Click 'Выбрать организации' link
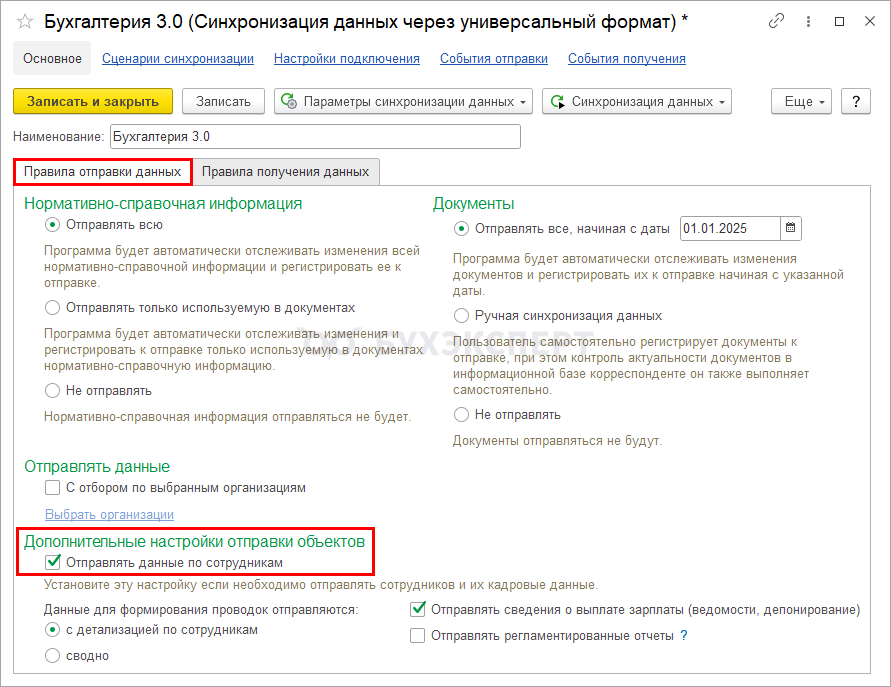This screenshot has height=687, width=891. click(x=110, y=514)
